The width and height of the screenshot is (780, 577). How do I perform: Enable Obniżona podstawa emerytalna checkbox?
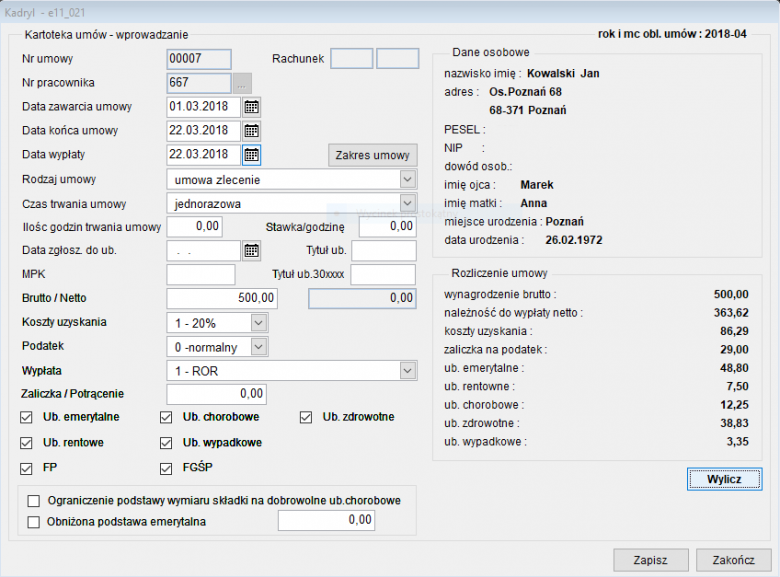(34, 522)
